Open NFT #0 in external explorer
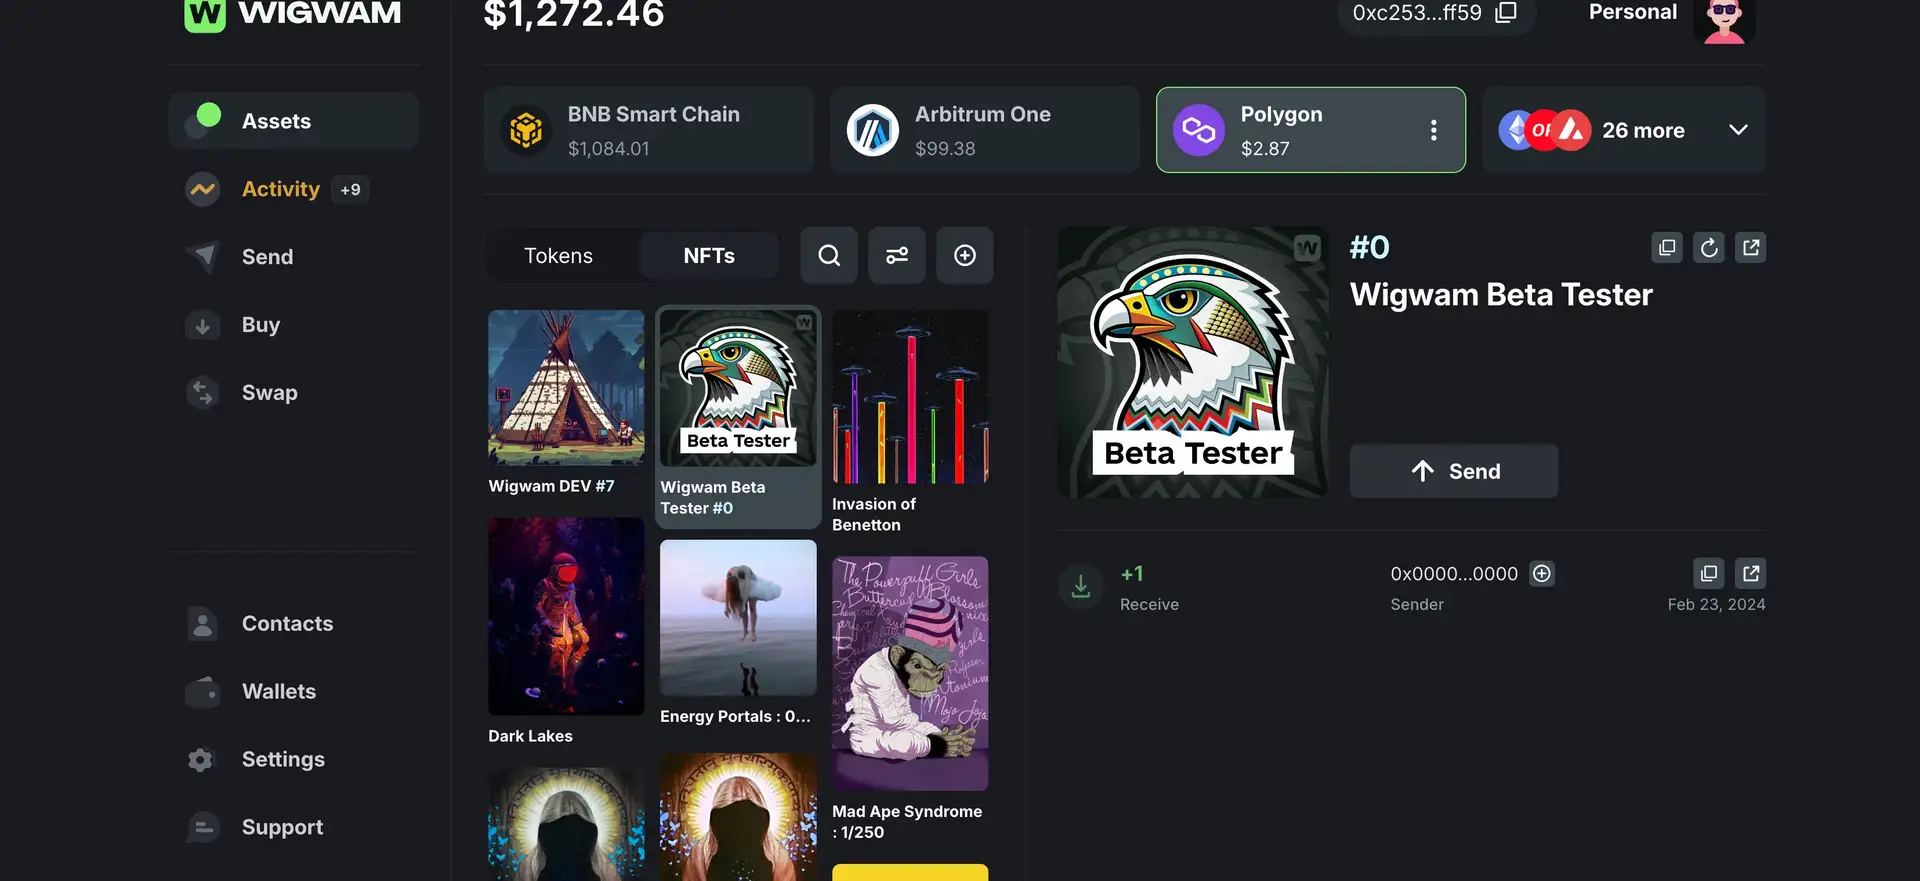 coord(1751,248)
